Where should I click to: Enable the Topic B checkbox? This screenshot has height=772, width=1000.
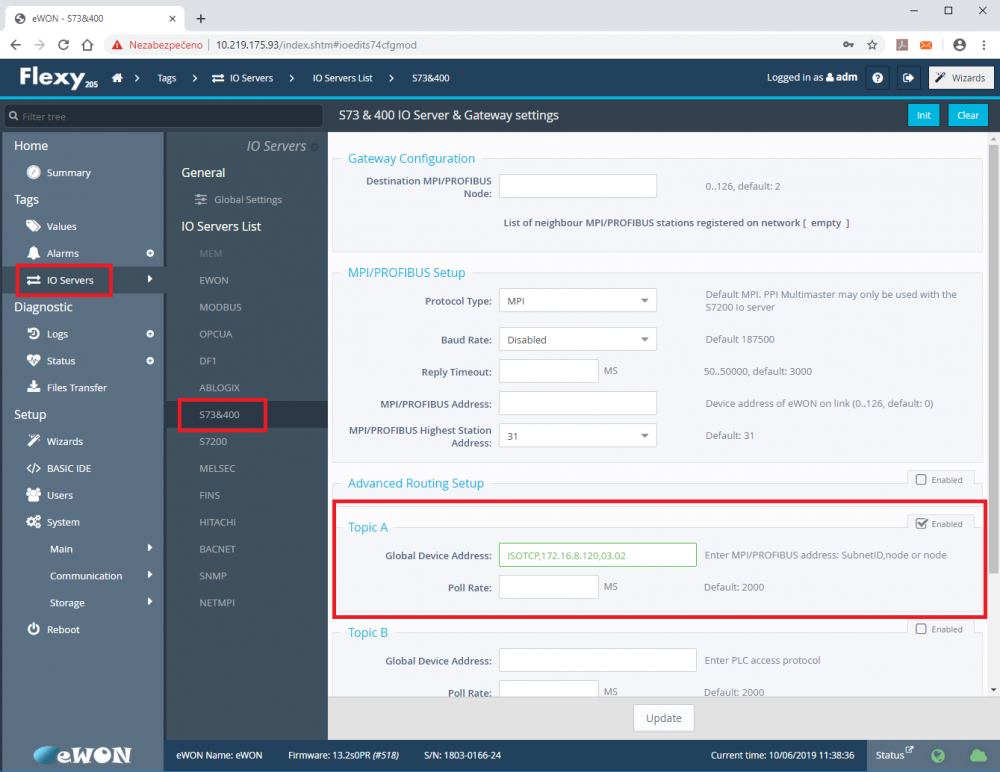pyautogui.click(x=921, y=628)
